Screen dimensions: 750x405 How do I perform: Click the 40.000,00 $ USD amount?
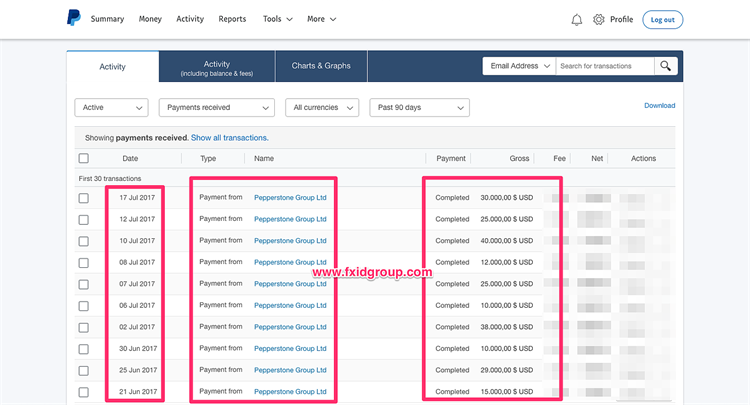507,241
